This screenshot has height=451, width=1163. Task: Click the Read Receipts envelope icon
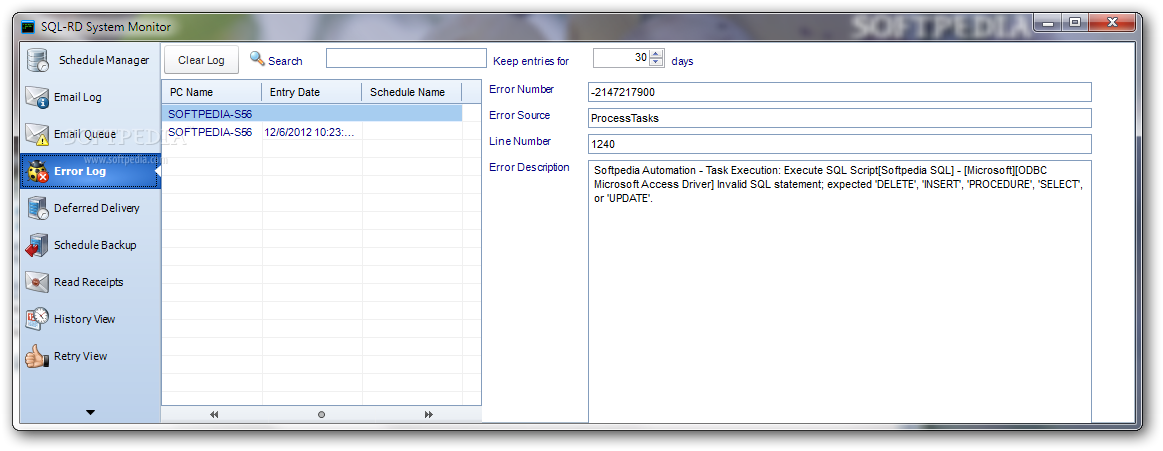tap(38, 283)
